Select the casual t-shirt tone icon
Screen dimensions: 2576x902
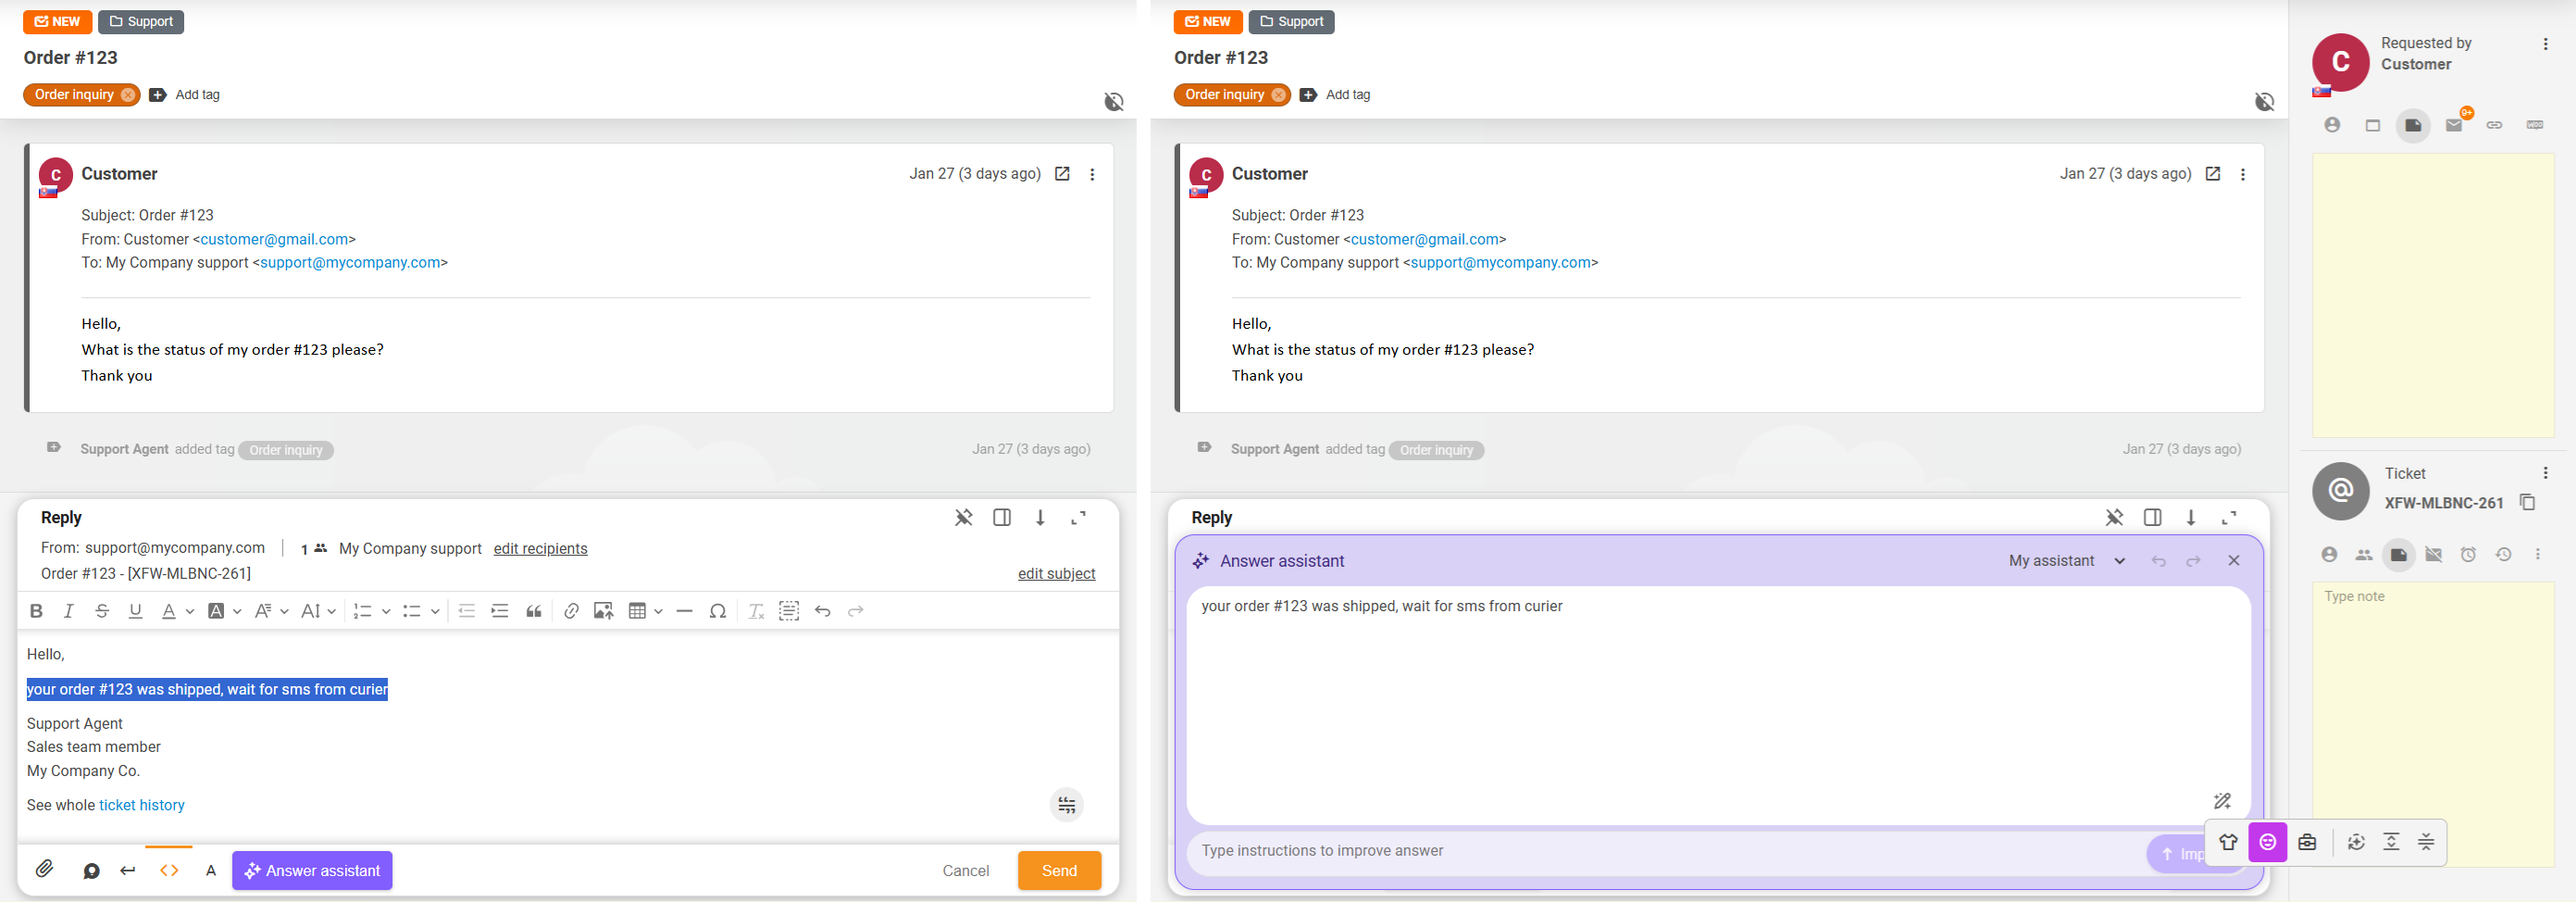[x=2228, y=842]
